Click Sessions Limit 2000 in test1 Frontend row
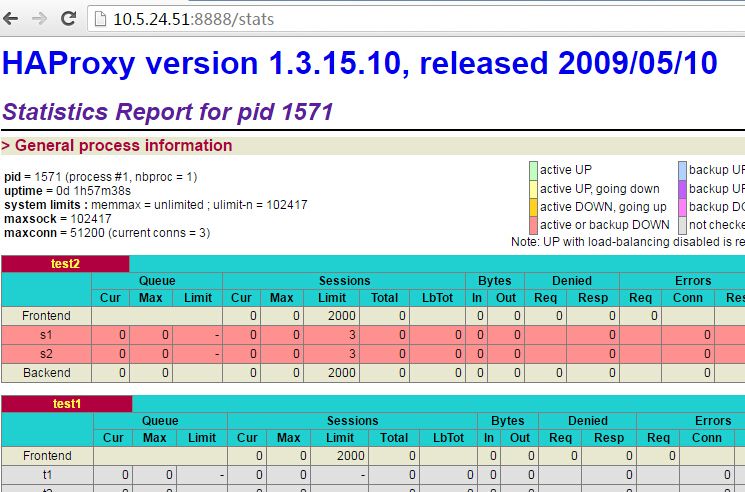The height and width of the screenshot is (492, 745). click(339, 456)
